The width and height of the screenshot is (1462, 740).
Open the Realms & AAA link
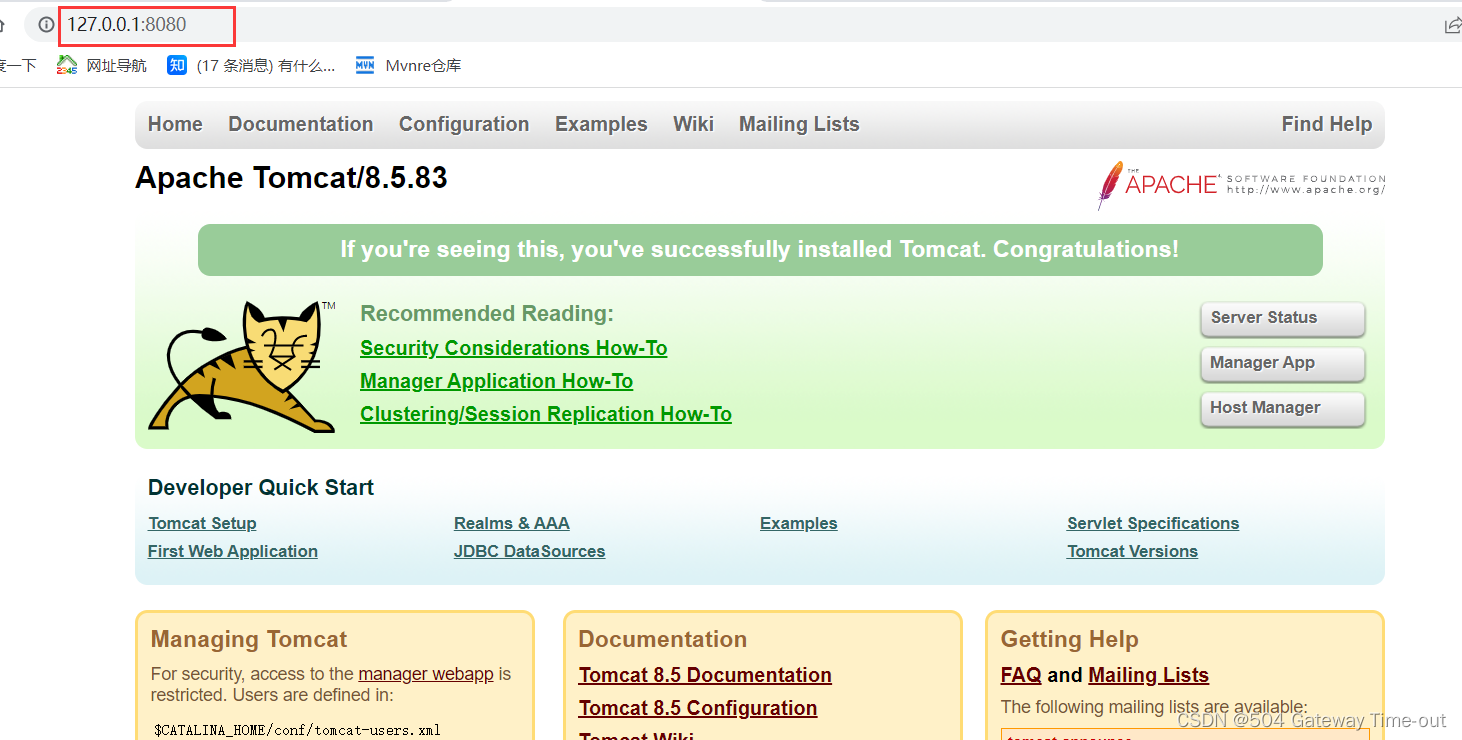point(512,523)
